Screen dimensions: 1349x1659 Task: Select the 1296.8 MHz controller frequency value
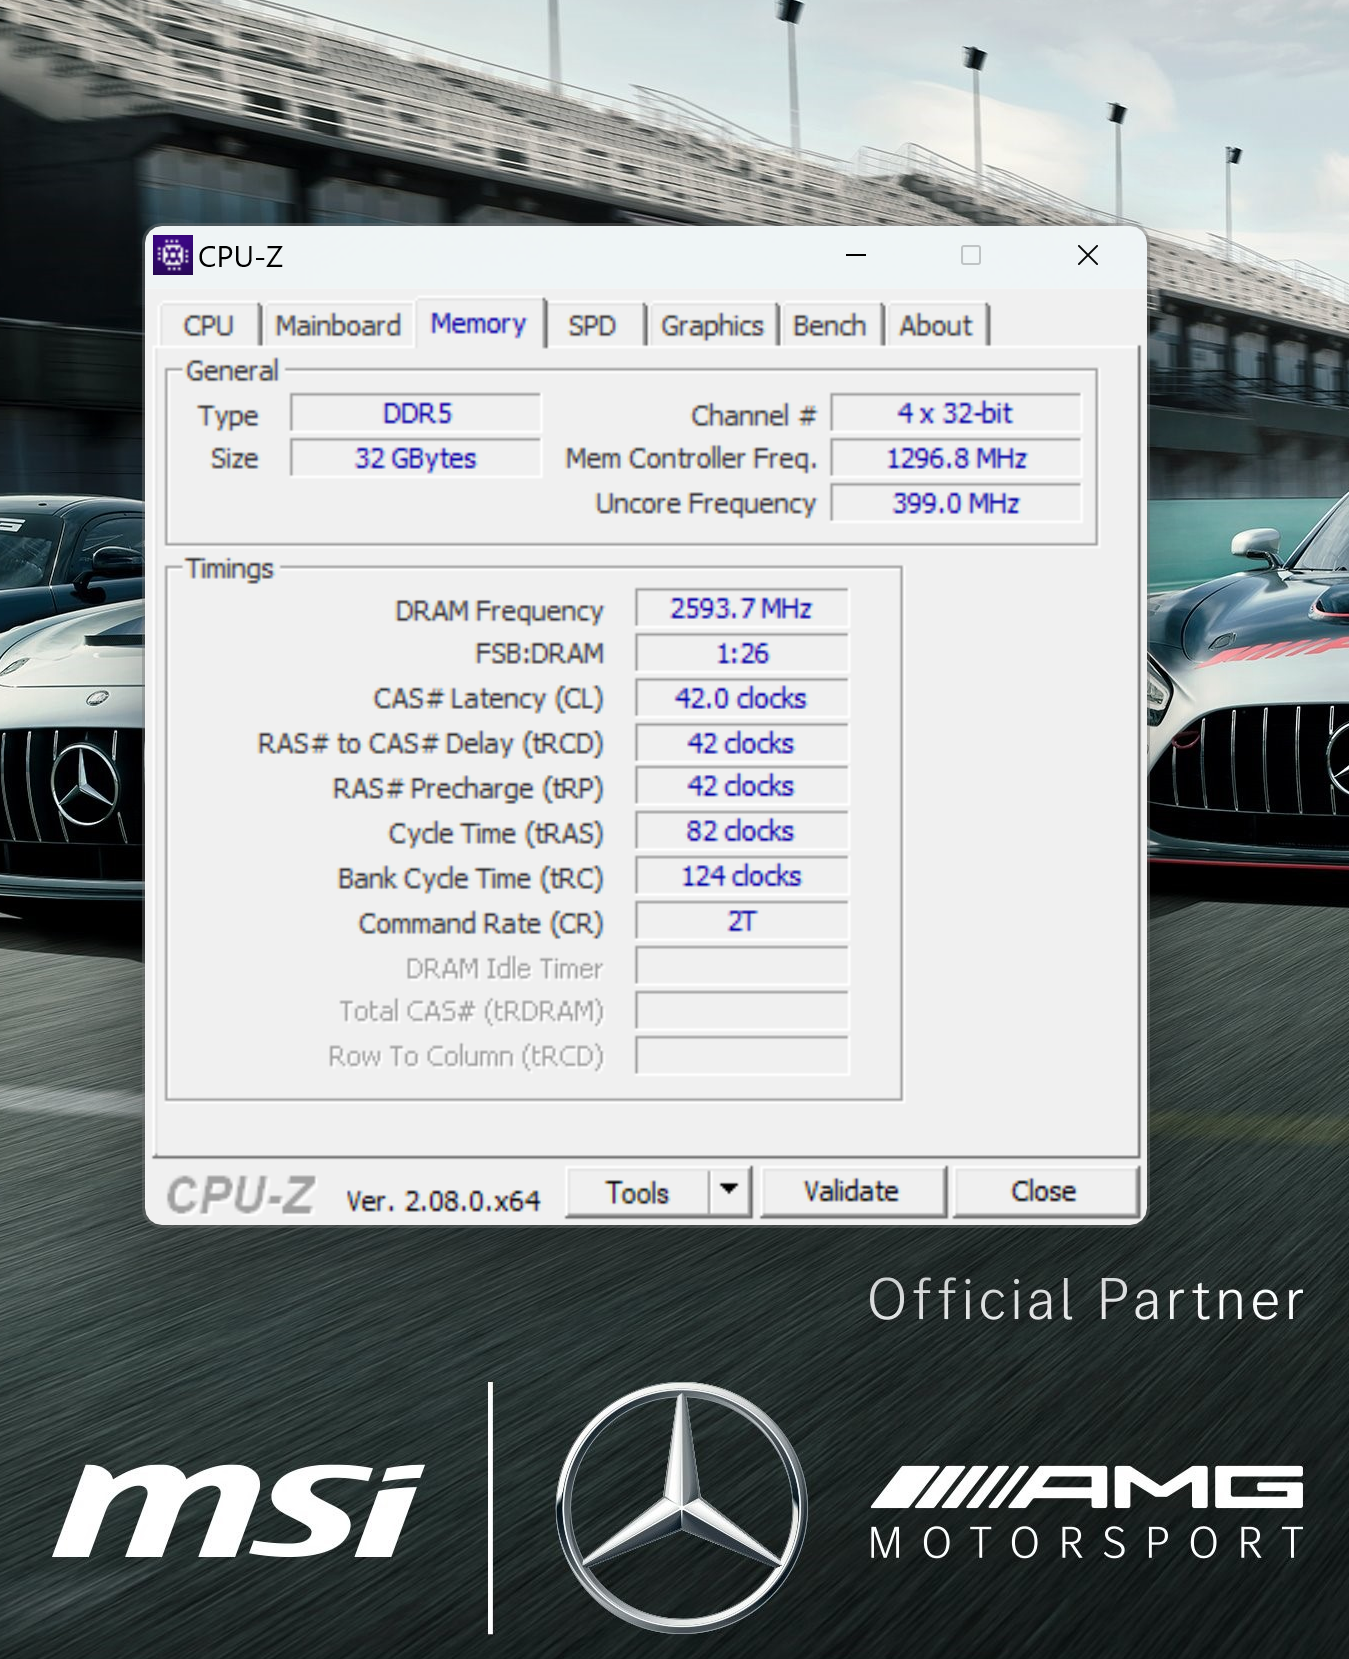(x=956, y=459)
